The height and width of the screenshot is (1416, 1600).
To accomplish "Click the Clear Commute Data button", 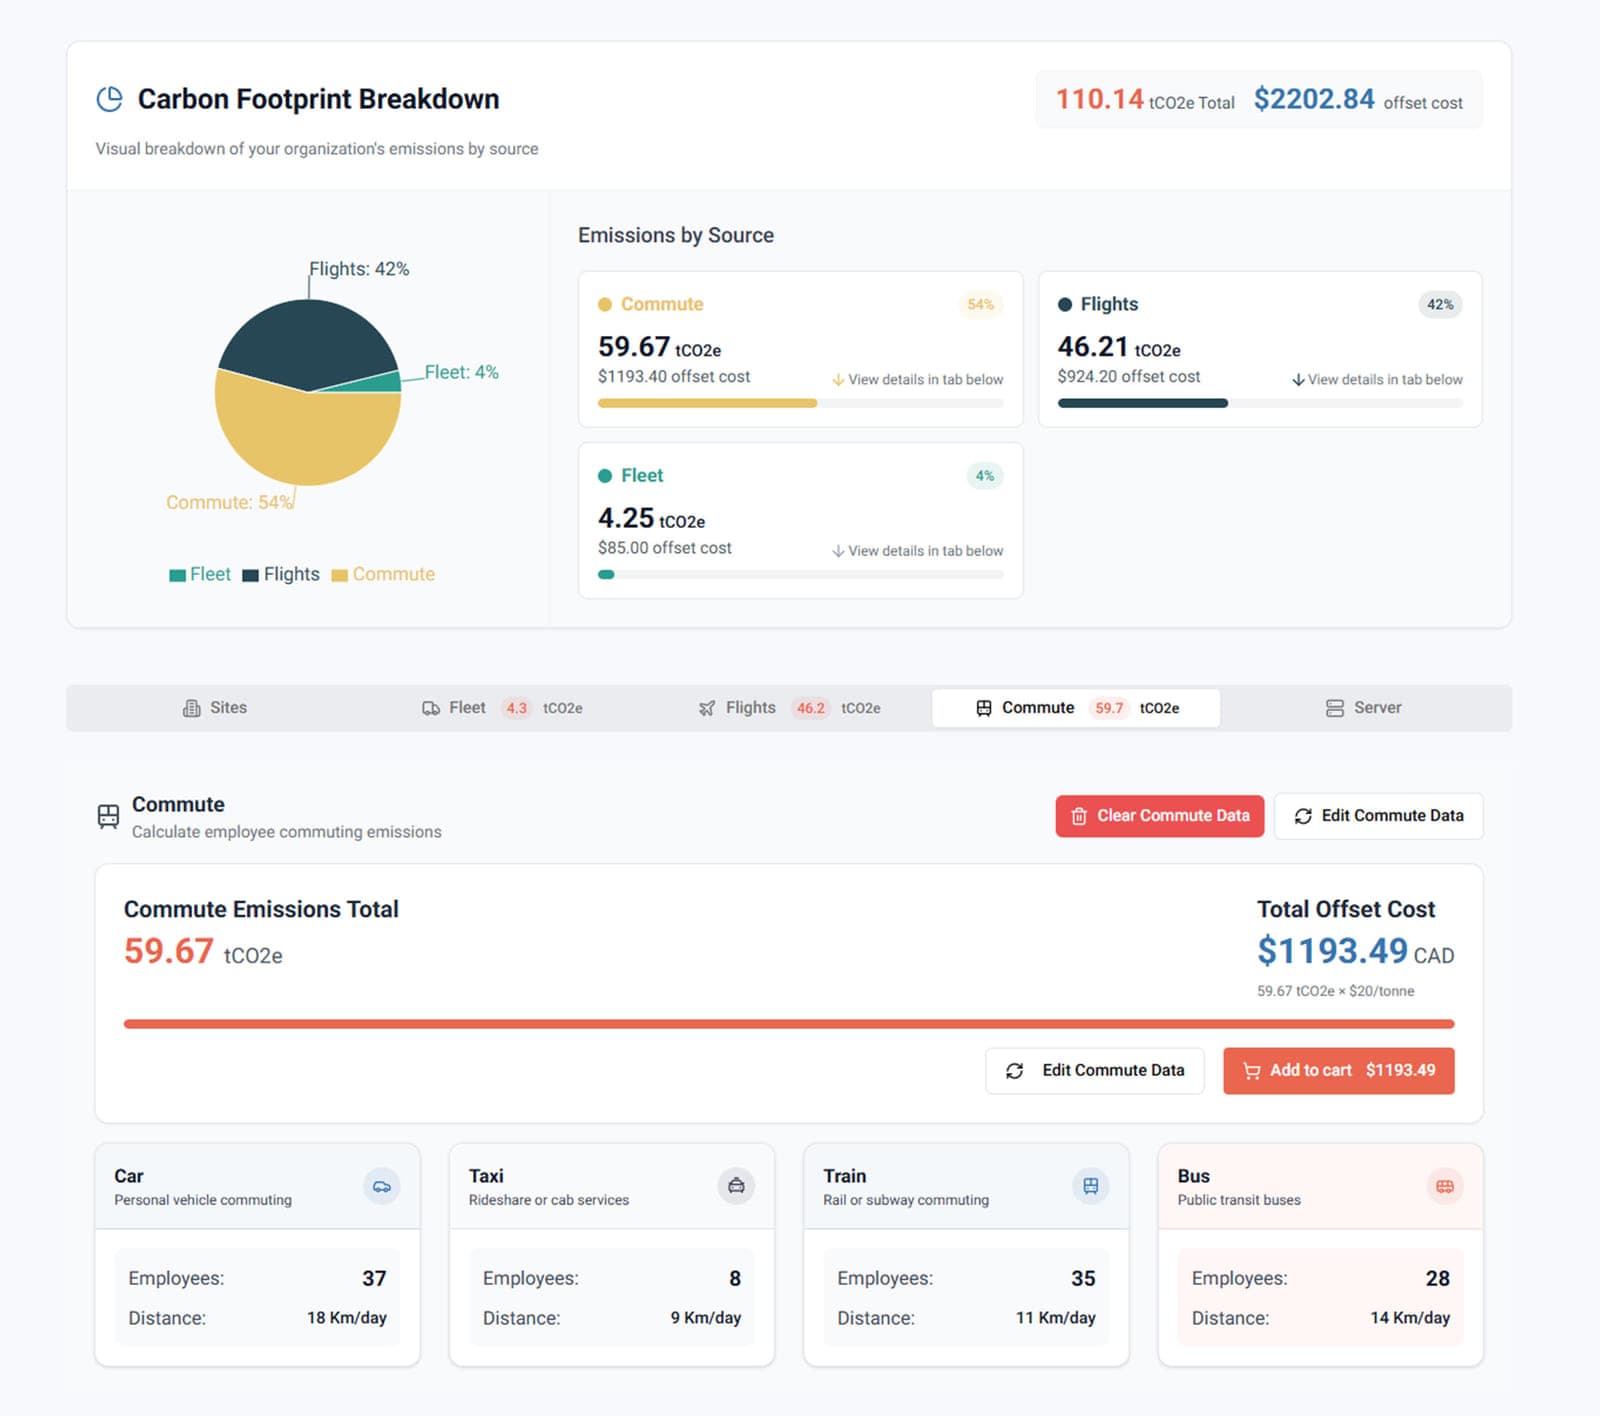I will [1160, 816].
